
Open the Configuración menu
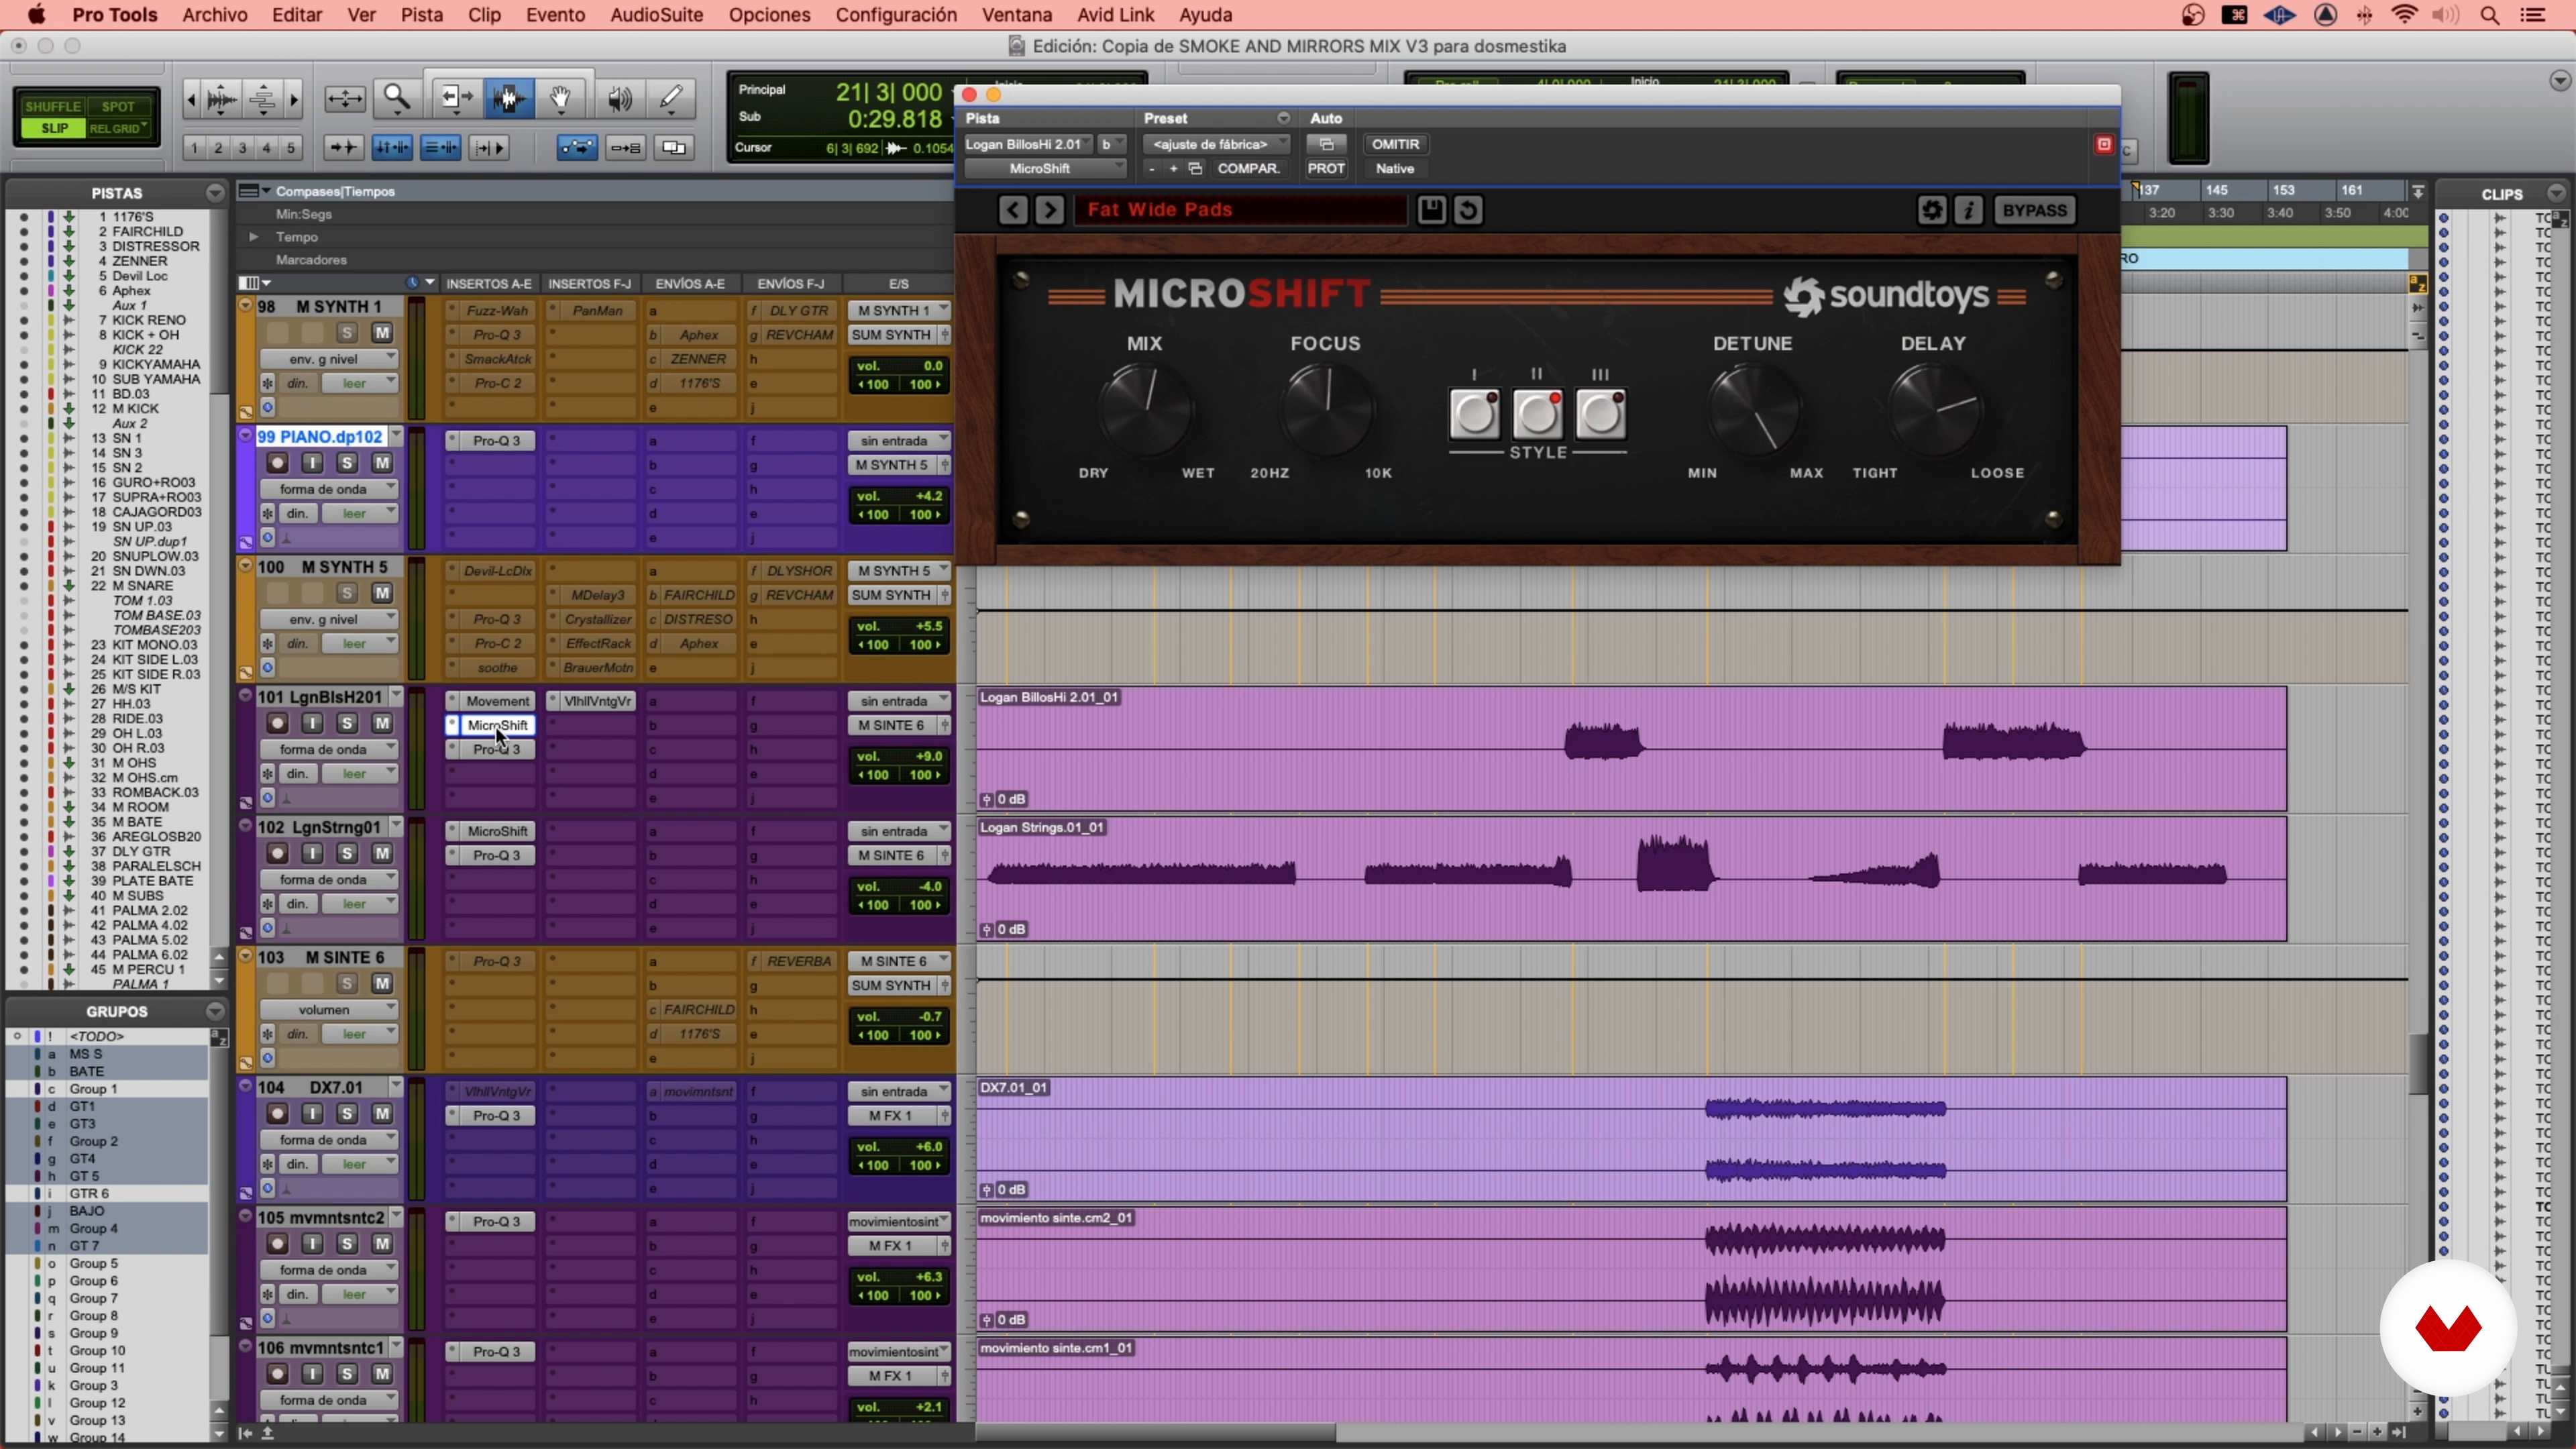[896, 15]
